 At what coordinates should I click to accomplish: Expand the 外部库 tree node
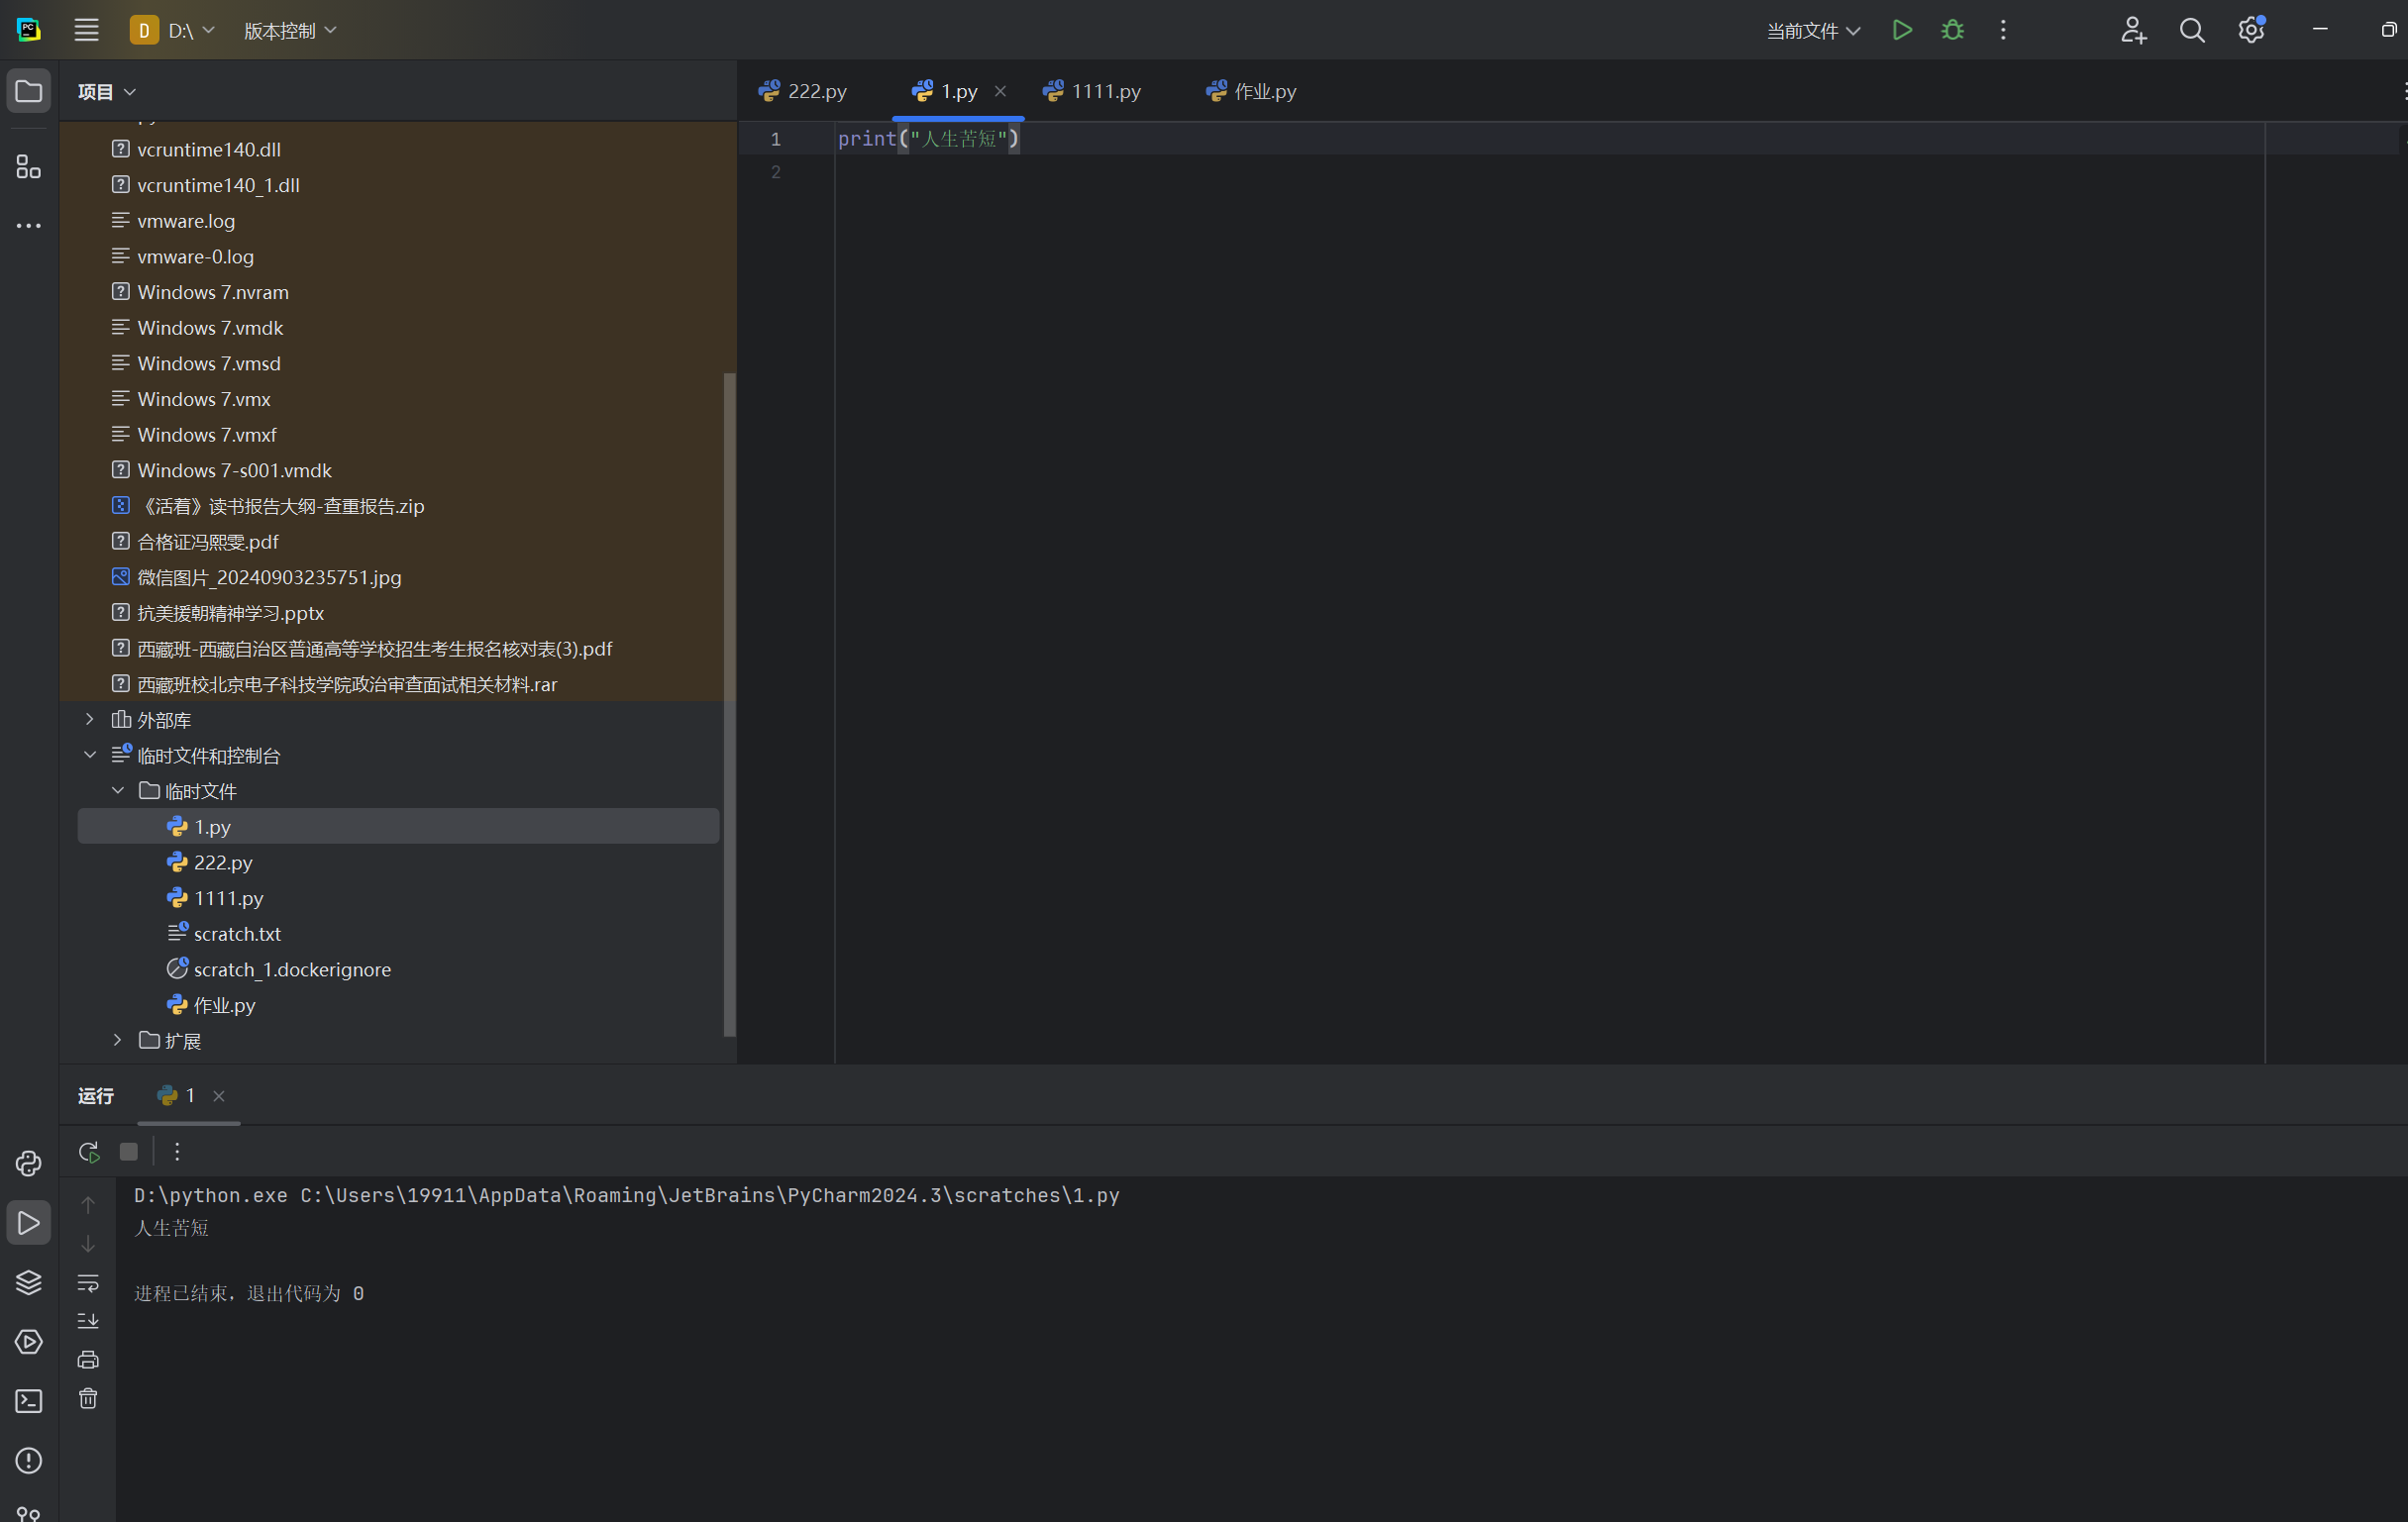(90, 720)
